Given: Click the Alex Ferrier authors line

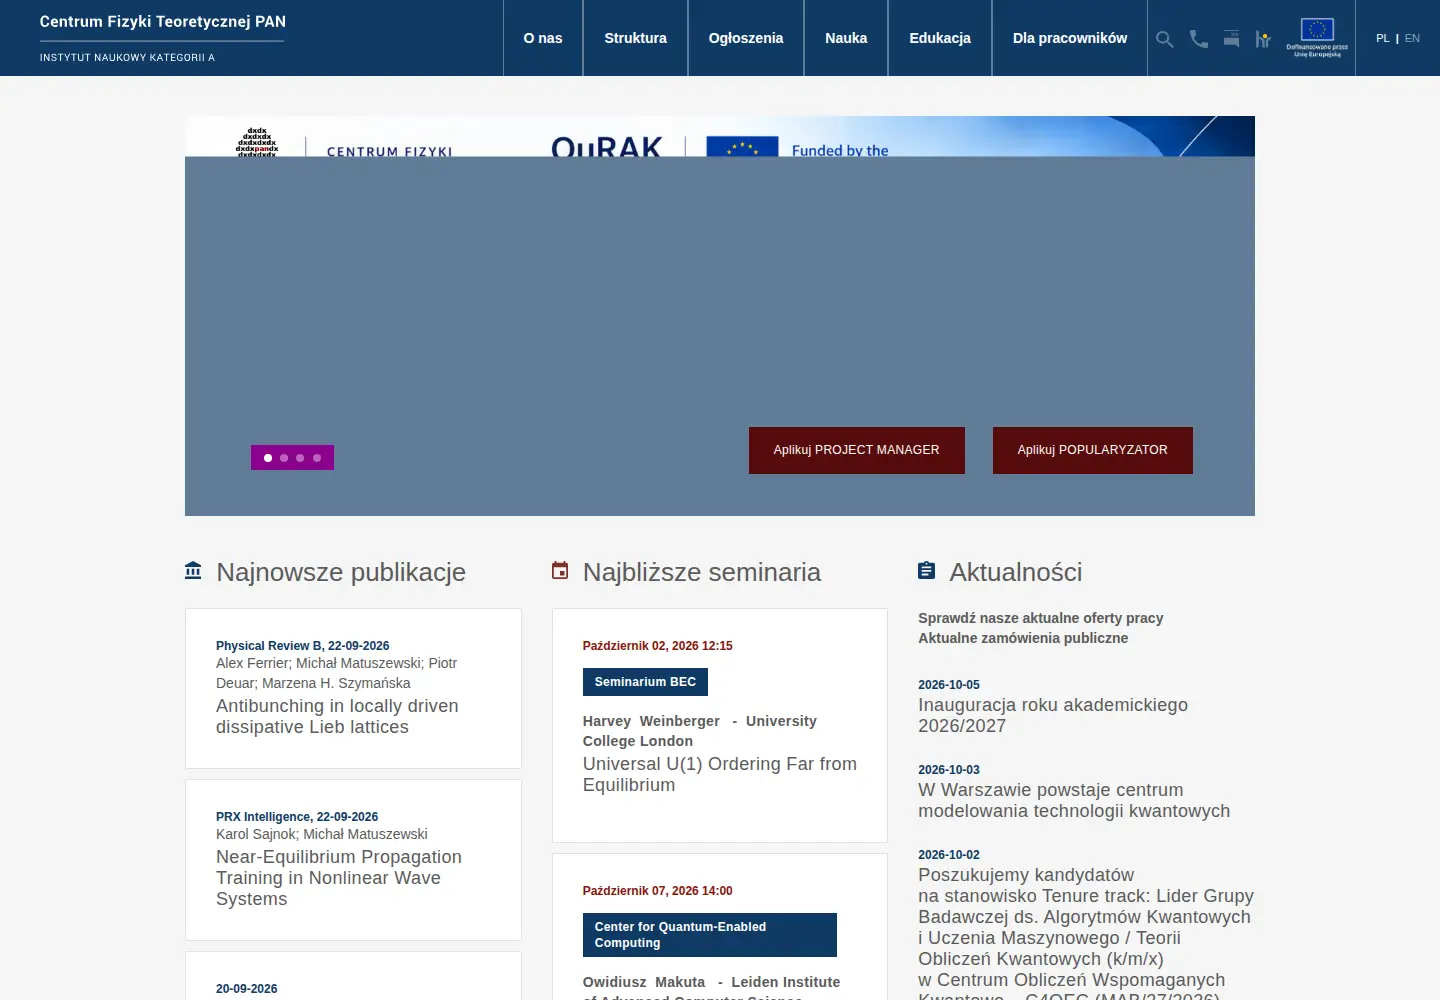Looking at the screenshot, I should coord(337,673).
